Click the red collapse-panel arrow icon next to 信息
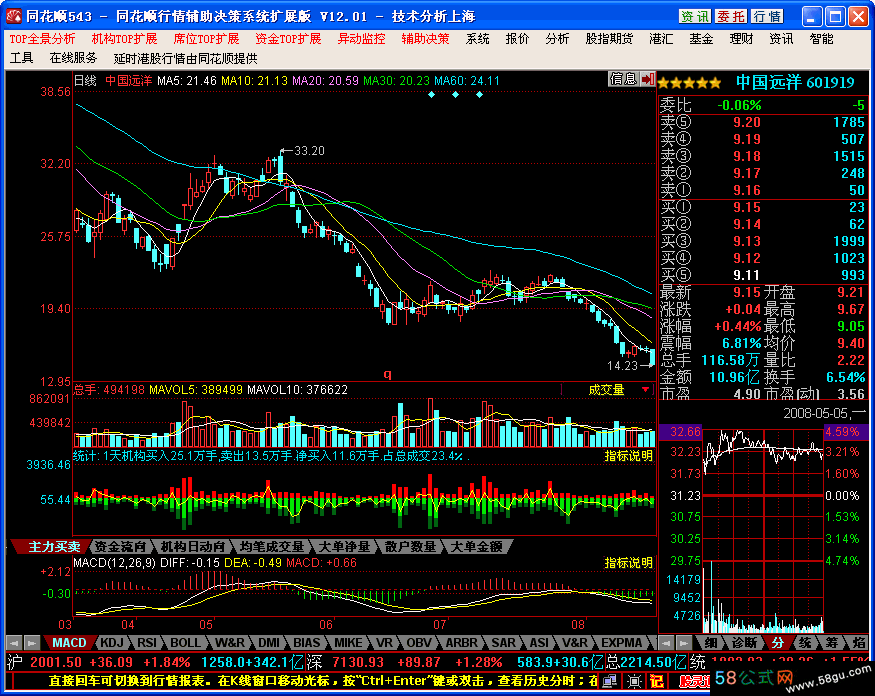The image size is (875, 696). point(647,79)
